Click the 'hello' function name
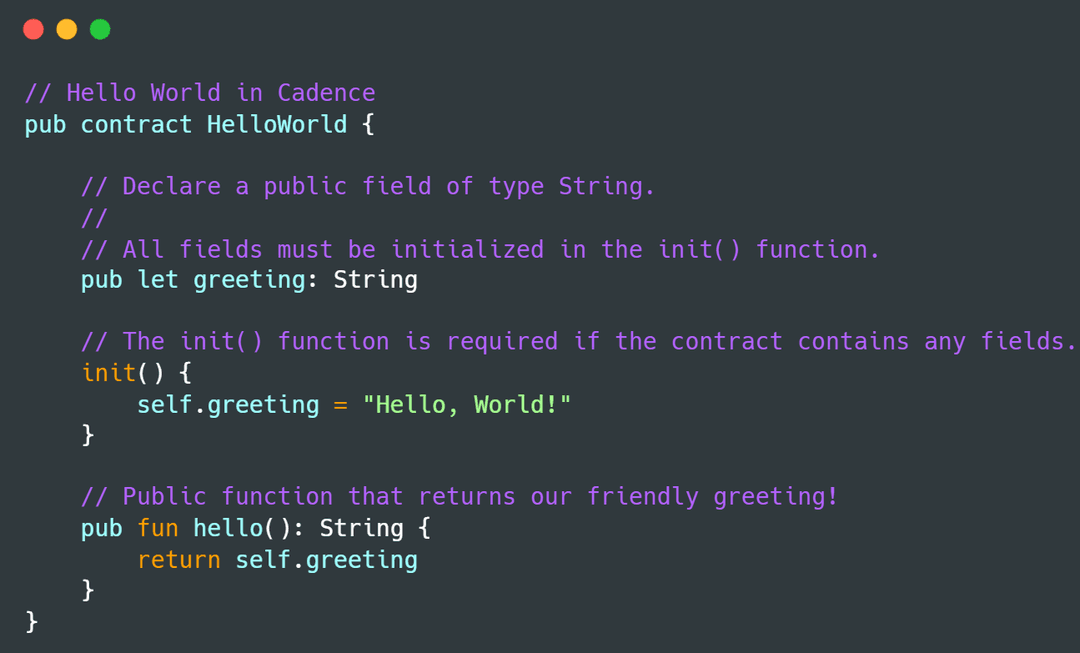Viewport: 1080px width, 653px height. click(x=228, y=528)
